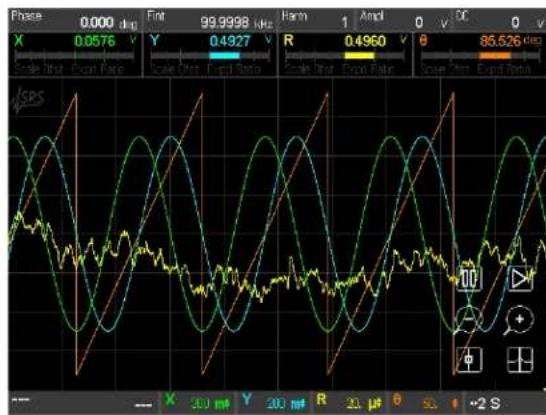Tap X 200 mV scale in bottom bar
546x415 pixels.
coord(197,403)
